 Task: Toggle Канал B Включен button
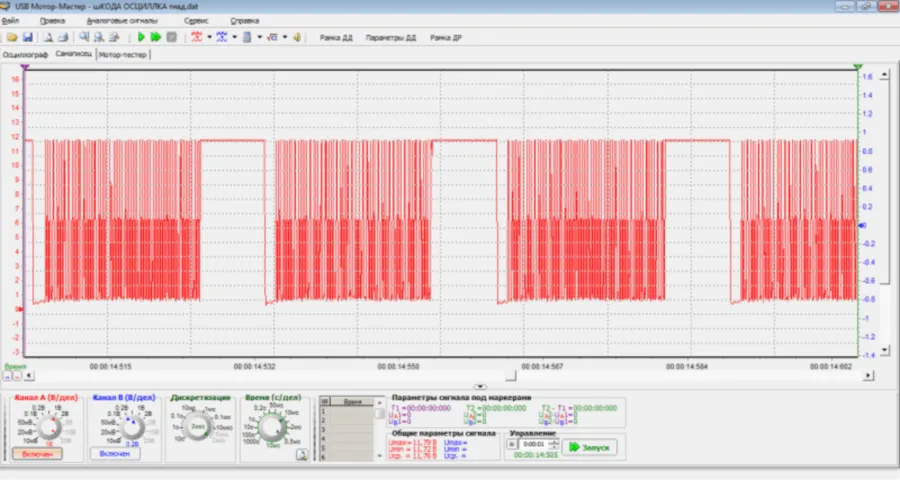click(115, 454)
